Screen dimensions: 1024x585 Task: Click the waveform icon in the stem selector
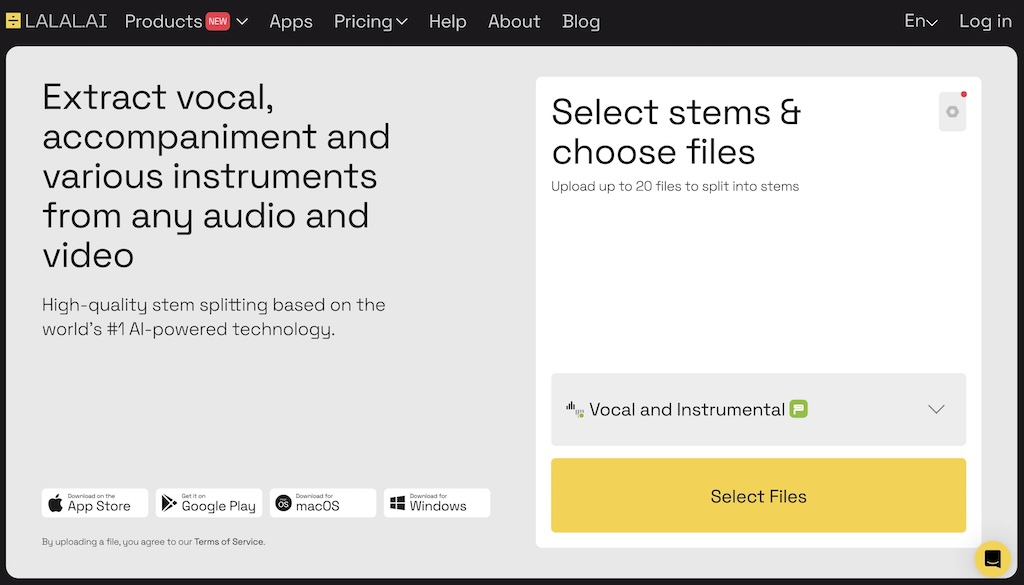pyautogui.click(x=574, y=409)
